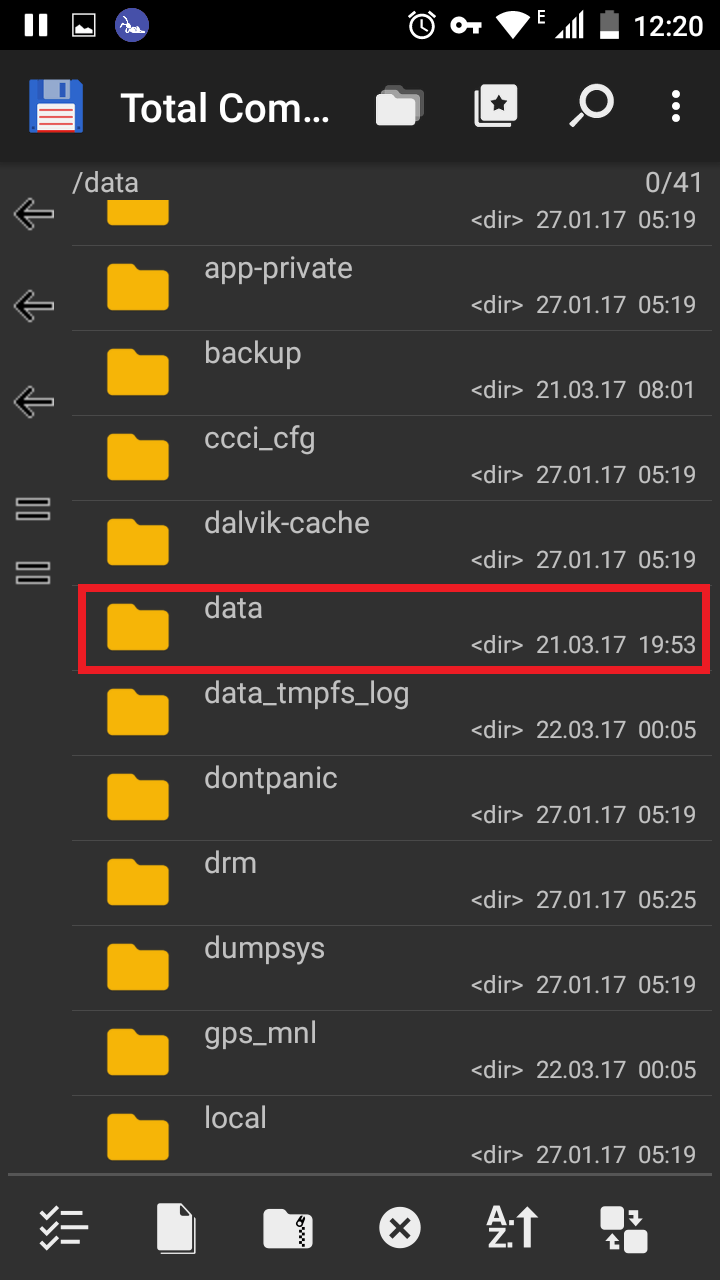Viewport: 720px width, 1280px height.
Task: Open the A-Z sort order button
Action: [x=512, y=1227]
